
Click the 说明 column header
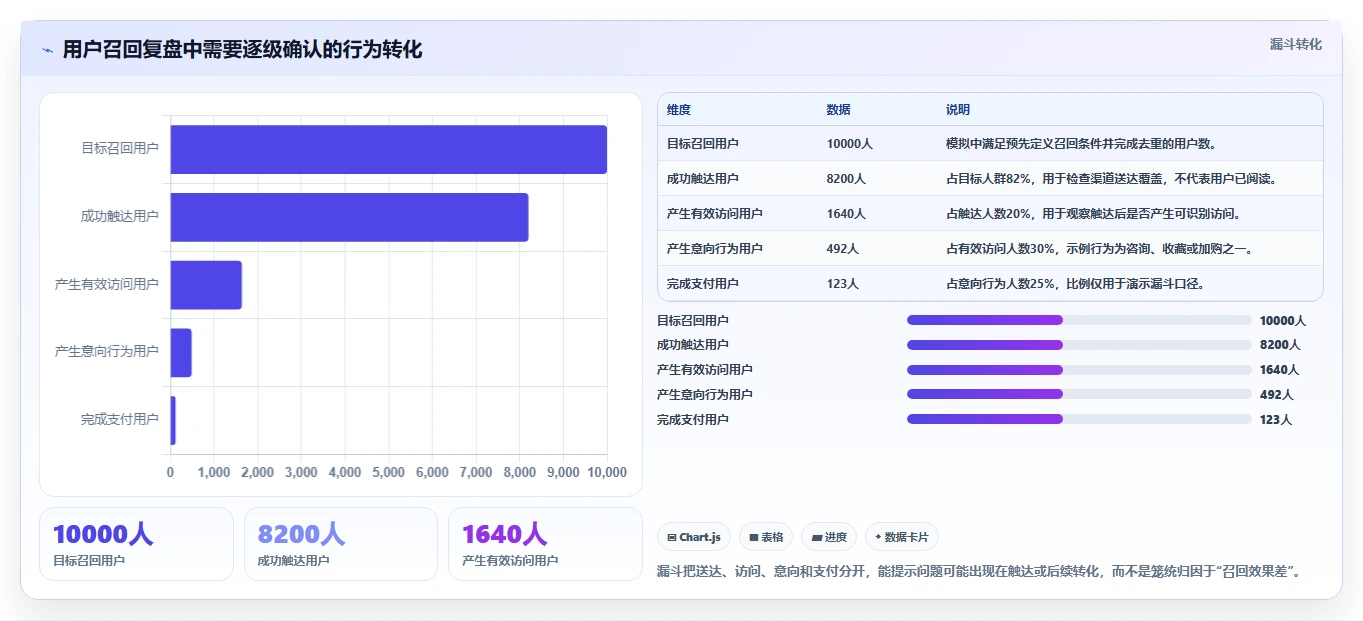pos(958,110)
